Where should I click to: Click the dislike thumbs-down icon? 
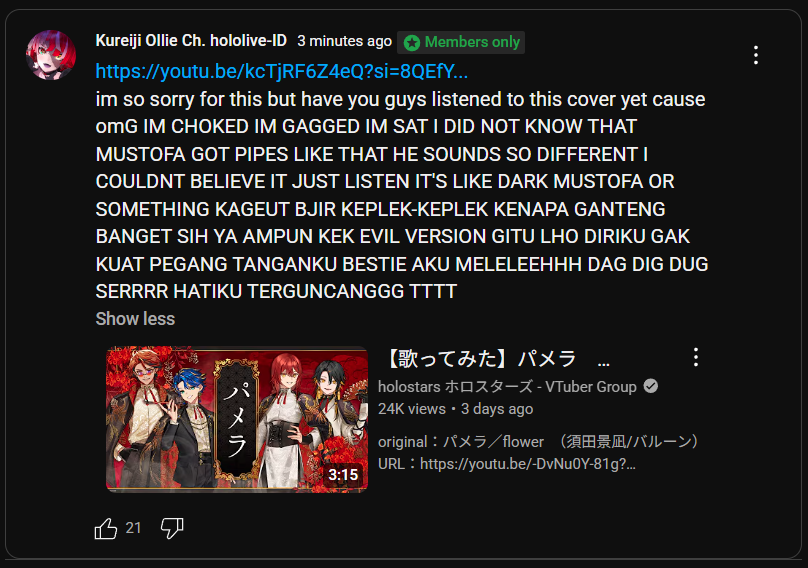[172, 528]
